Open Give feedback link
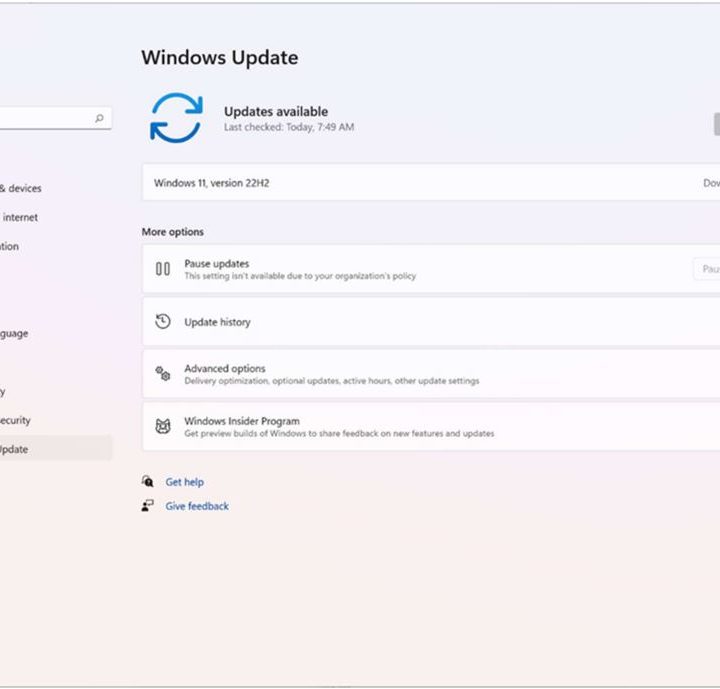Image resolution: width=720 pixels, height=689 pixels. point(197,506)
